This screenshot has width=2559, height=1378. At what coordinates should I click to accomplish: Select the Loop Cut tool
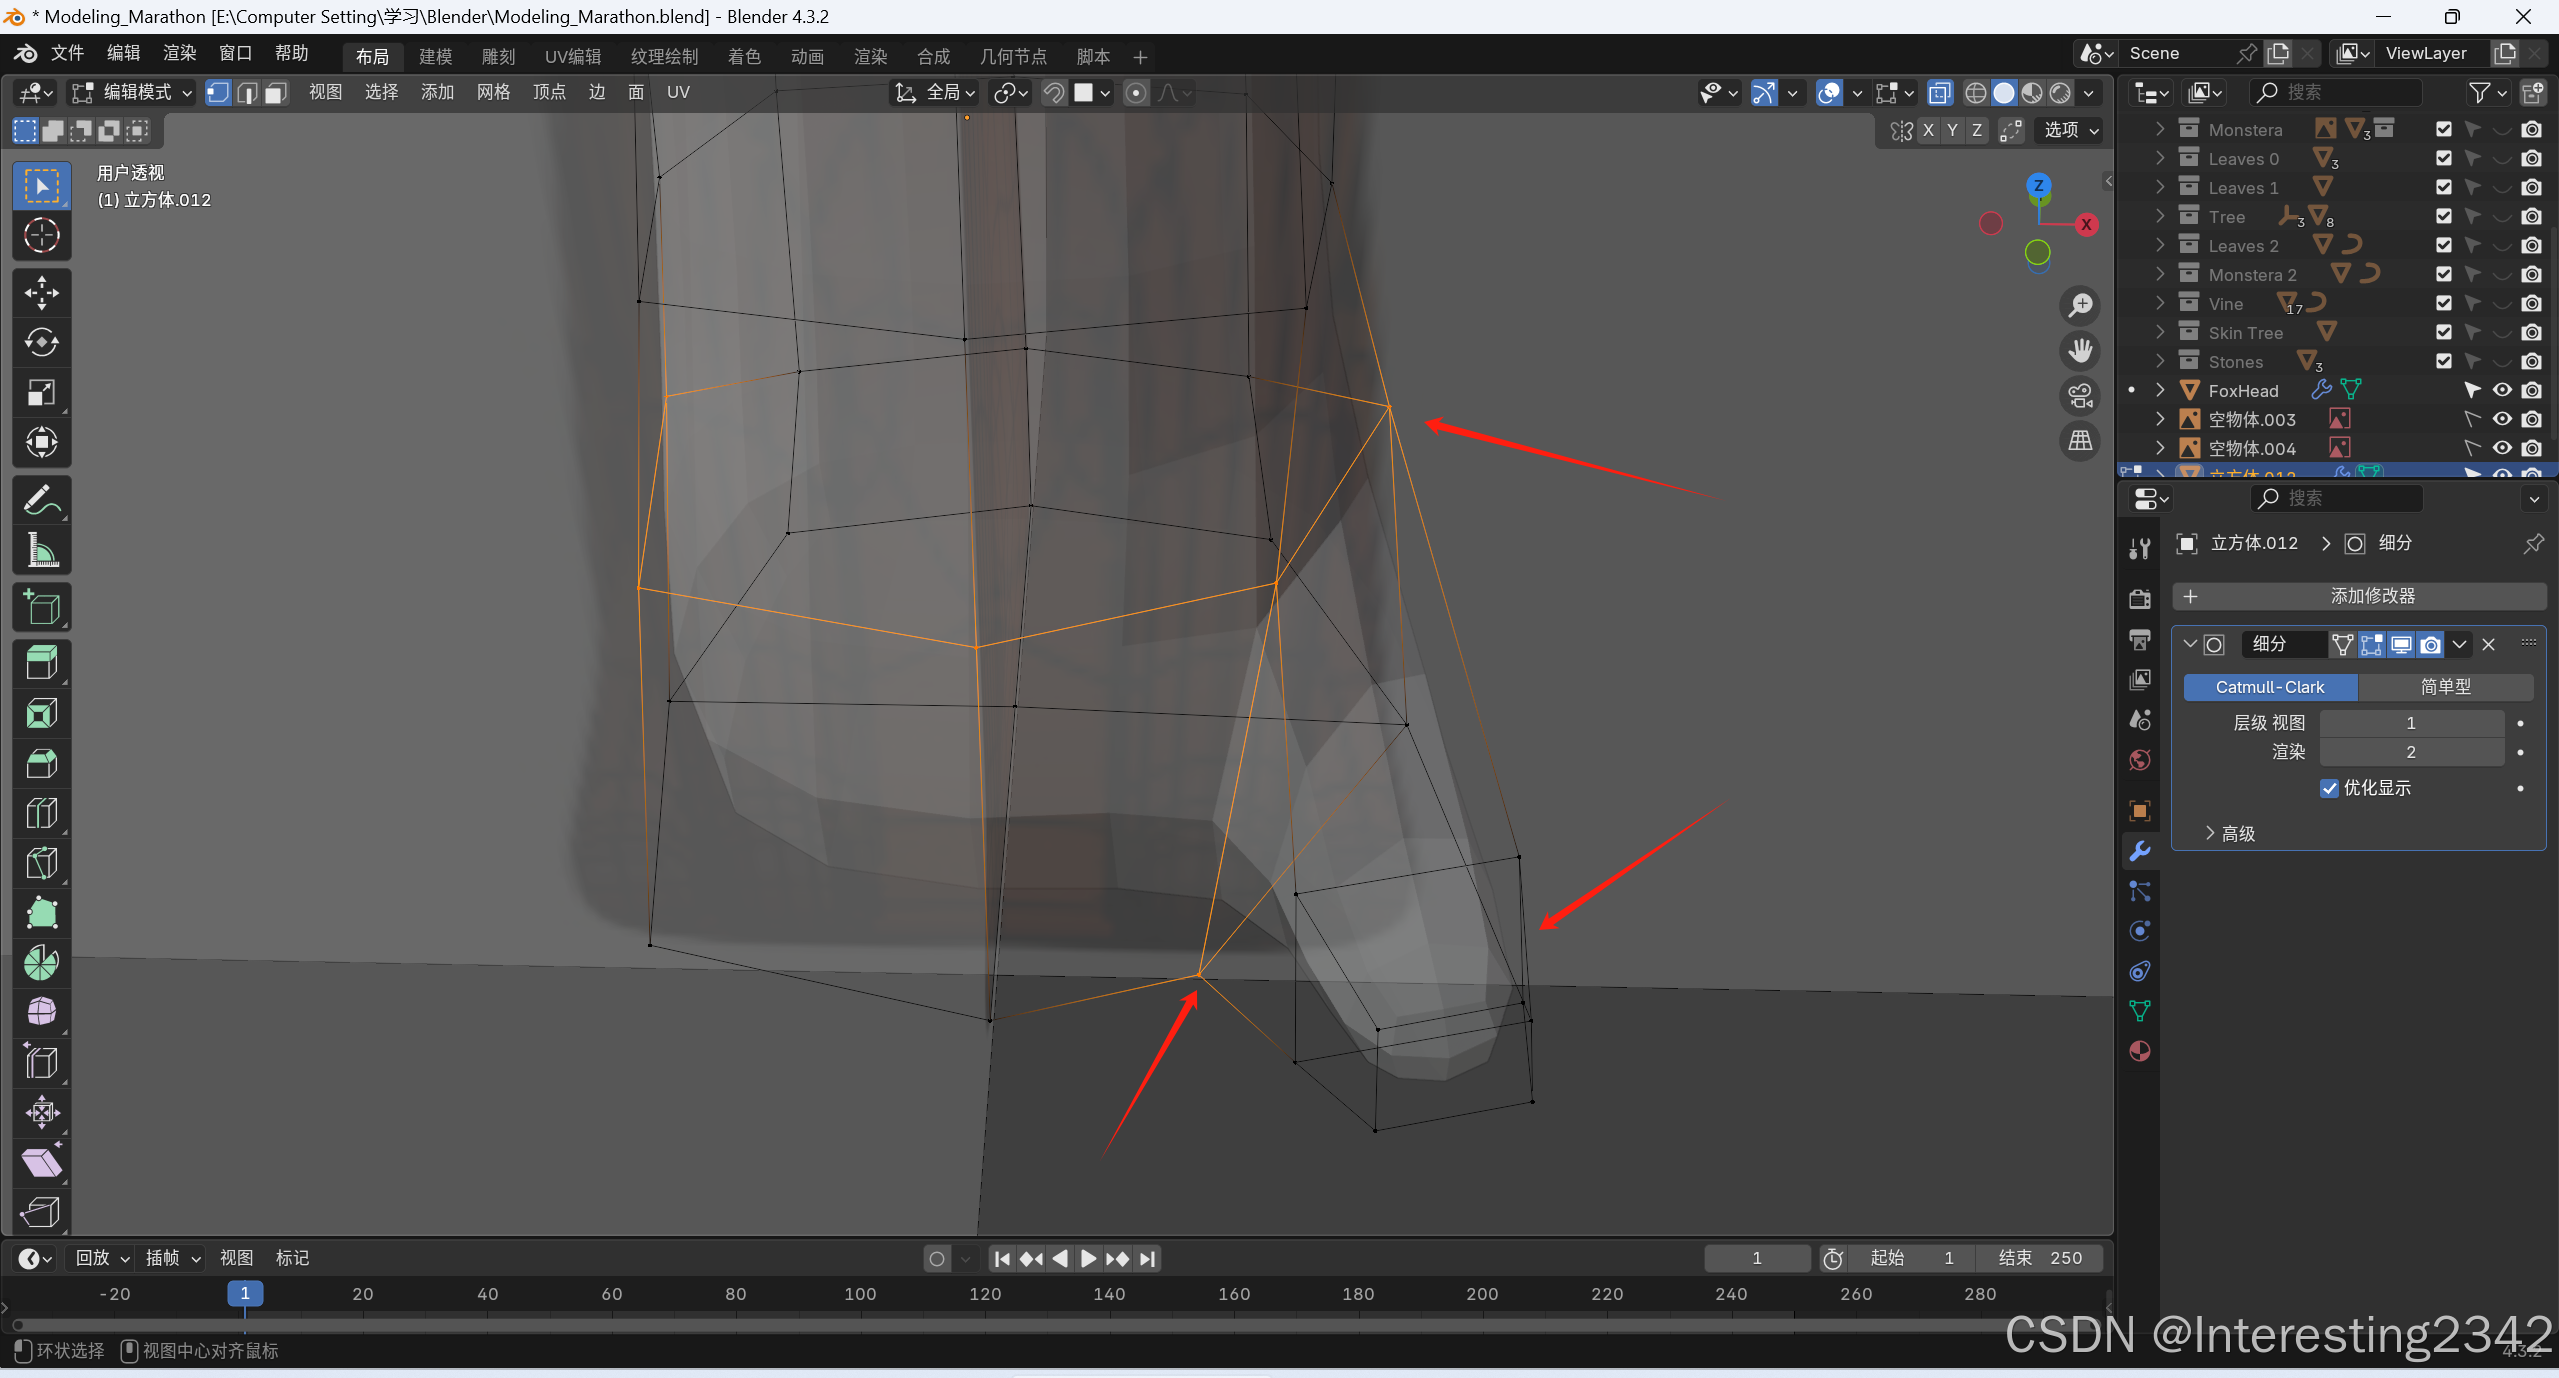(41, 813)
